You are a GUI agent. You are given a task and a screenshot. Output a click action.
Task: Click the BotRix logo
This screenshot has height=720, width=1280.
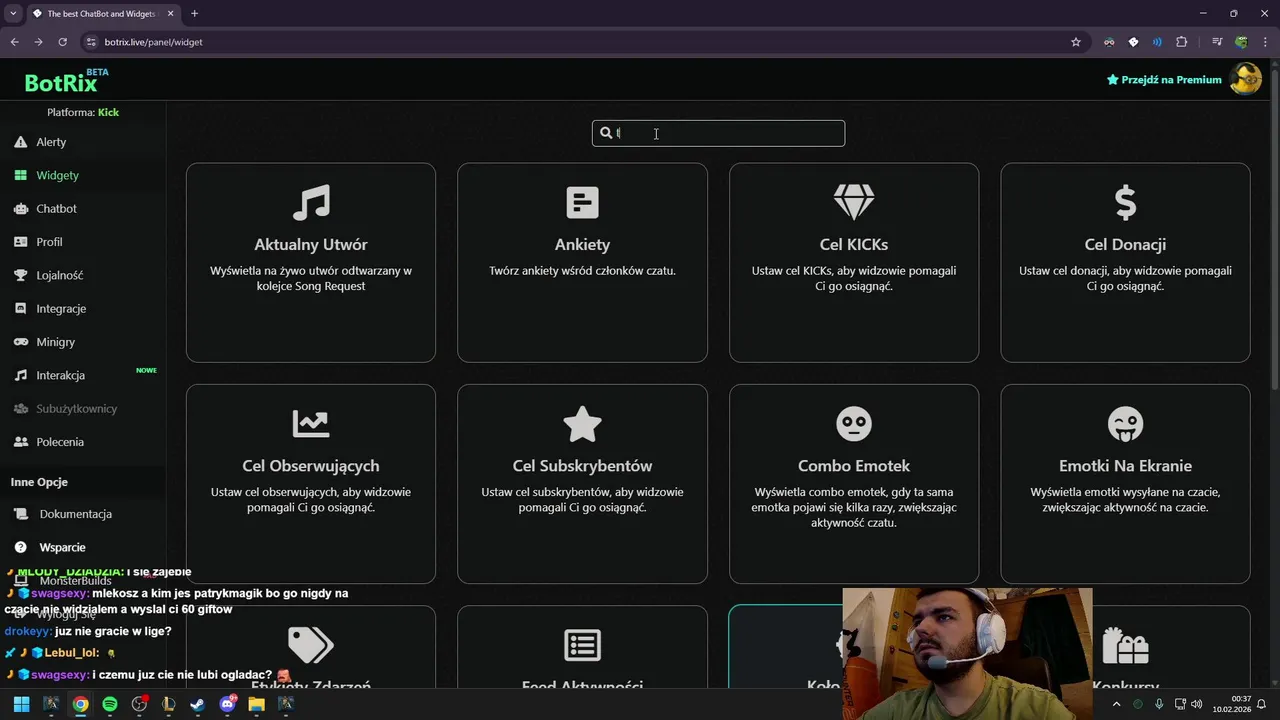click(x=66, y=81)
